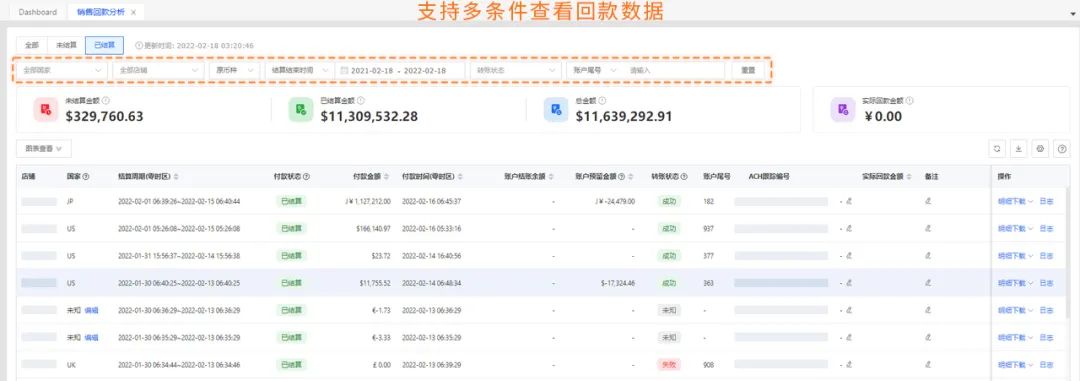
Task: Click the 编辑 link in the first 未知 row
Action: click(92, 310)
